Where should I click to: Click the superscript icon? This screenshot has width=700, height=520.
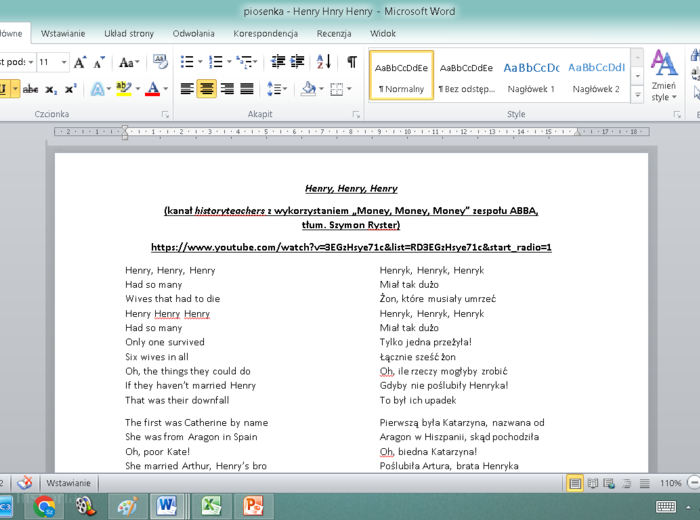click(x=70, y=89)
